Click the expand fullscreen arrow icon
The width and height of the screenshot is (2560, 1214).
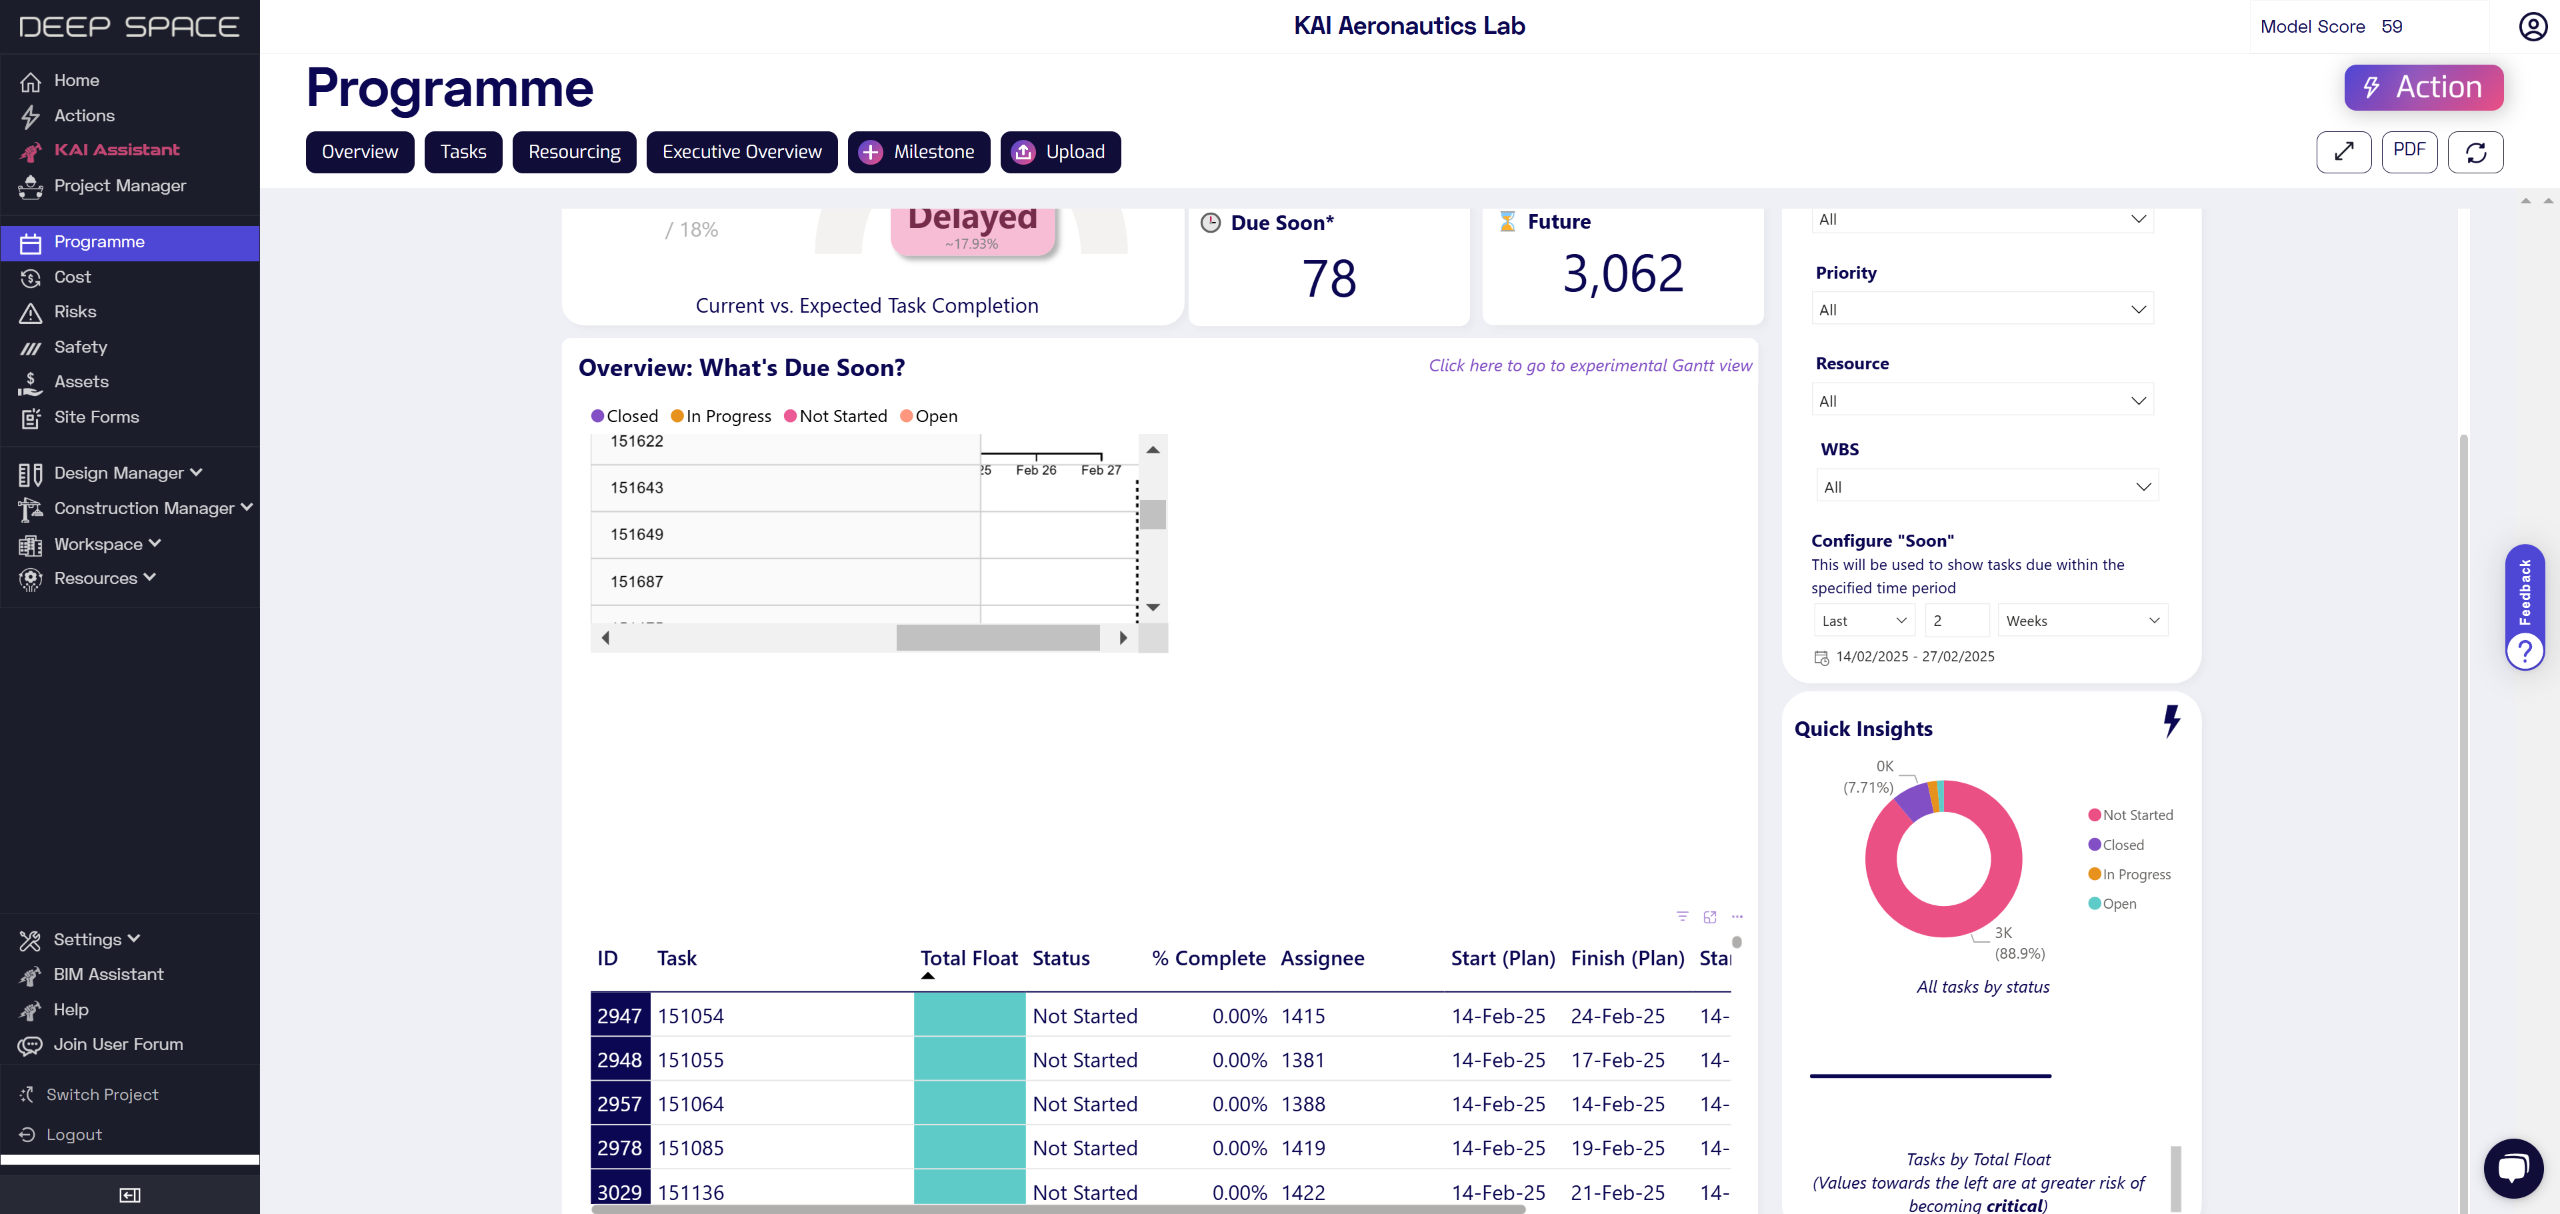pos(2343,152)
